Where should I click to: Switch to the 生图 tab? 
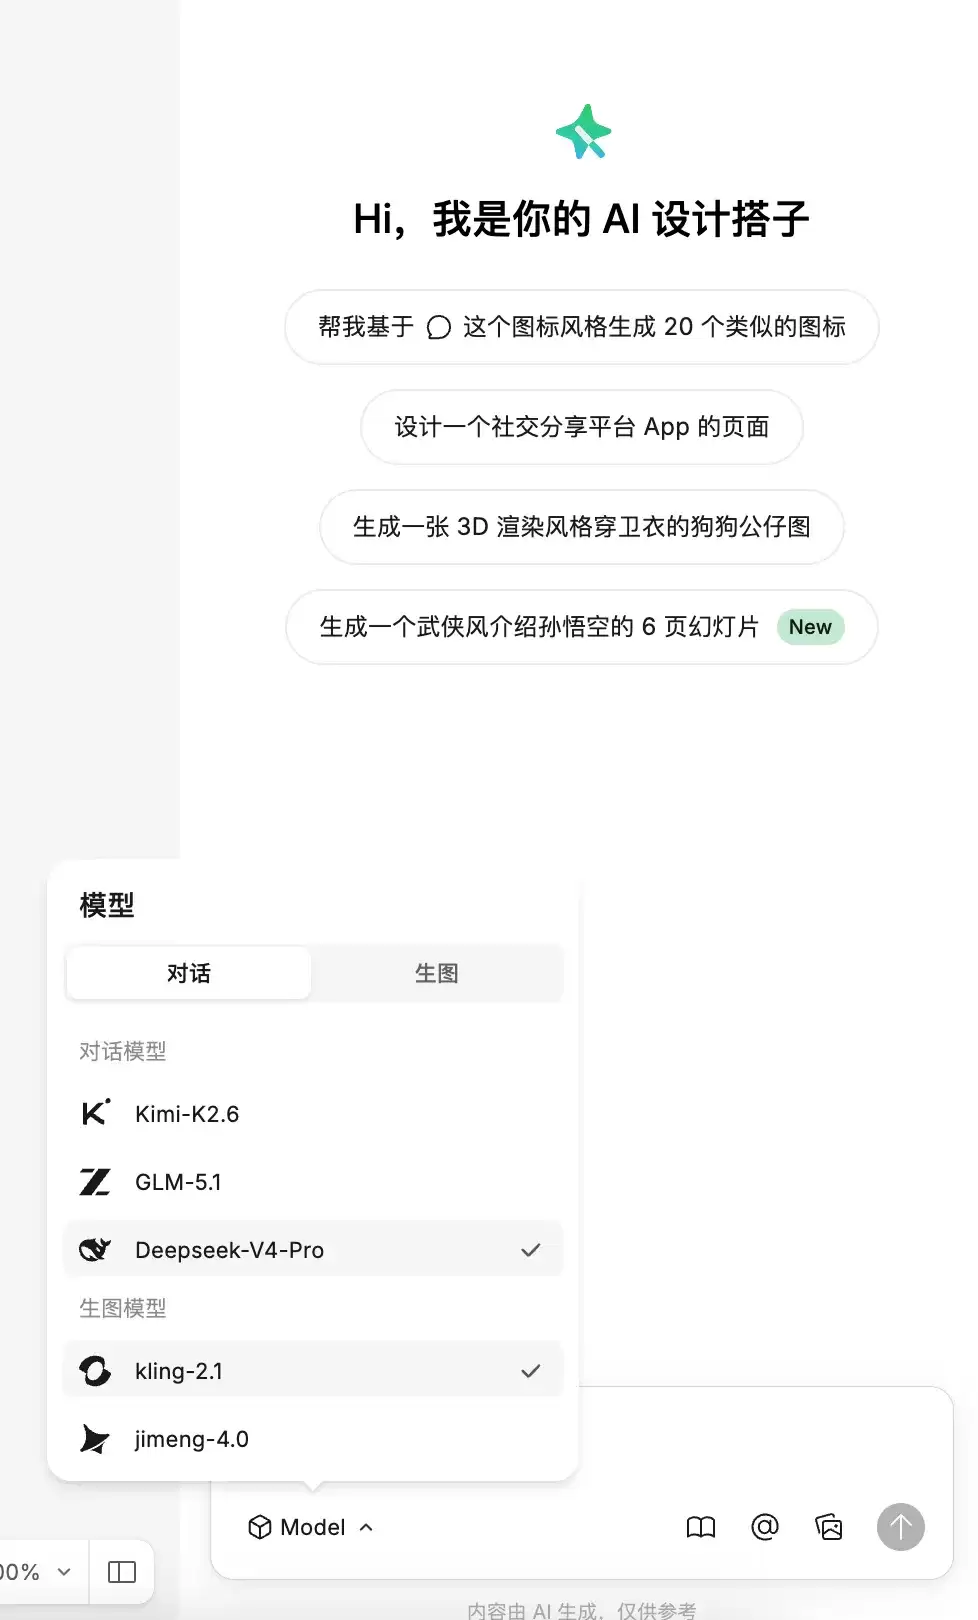click(x=437, y=973)
